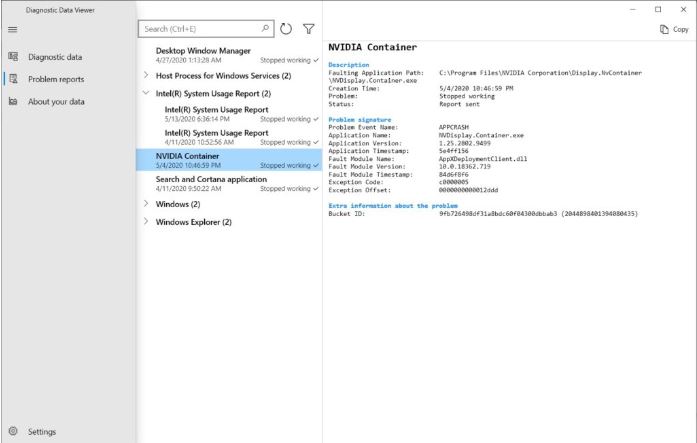Open the filter options funnel

pyautogui.click(x=308, y=29)
